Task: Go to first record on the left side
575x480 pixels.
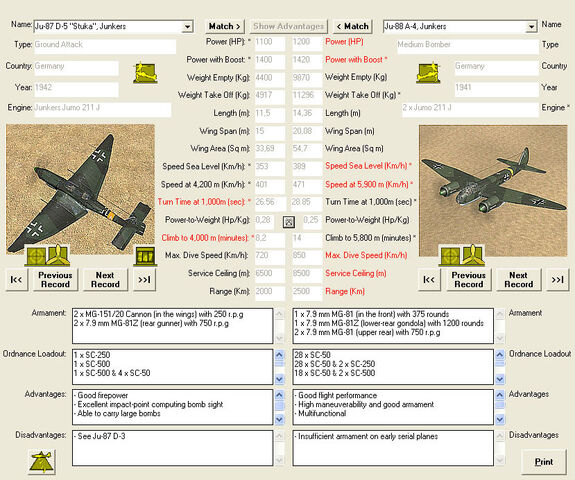Action: pos(17,280)
